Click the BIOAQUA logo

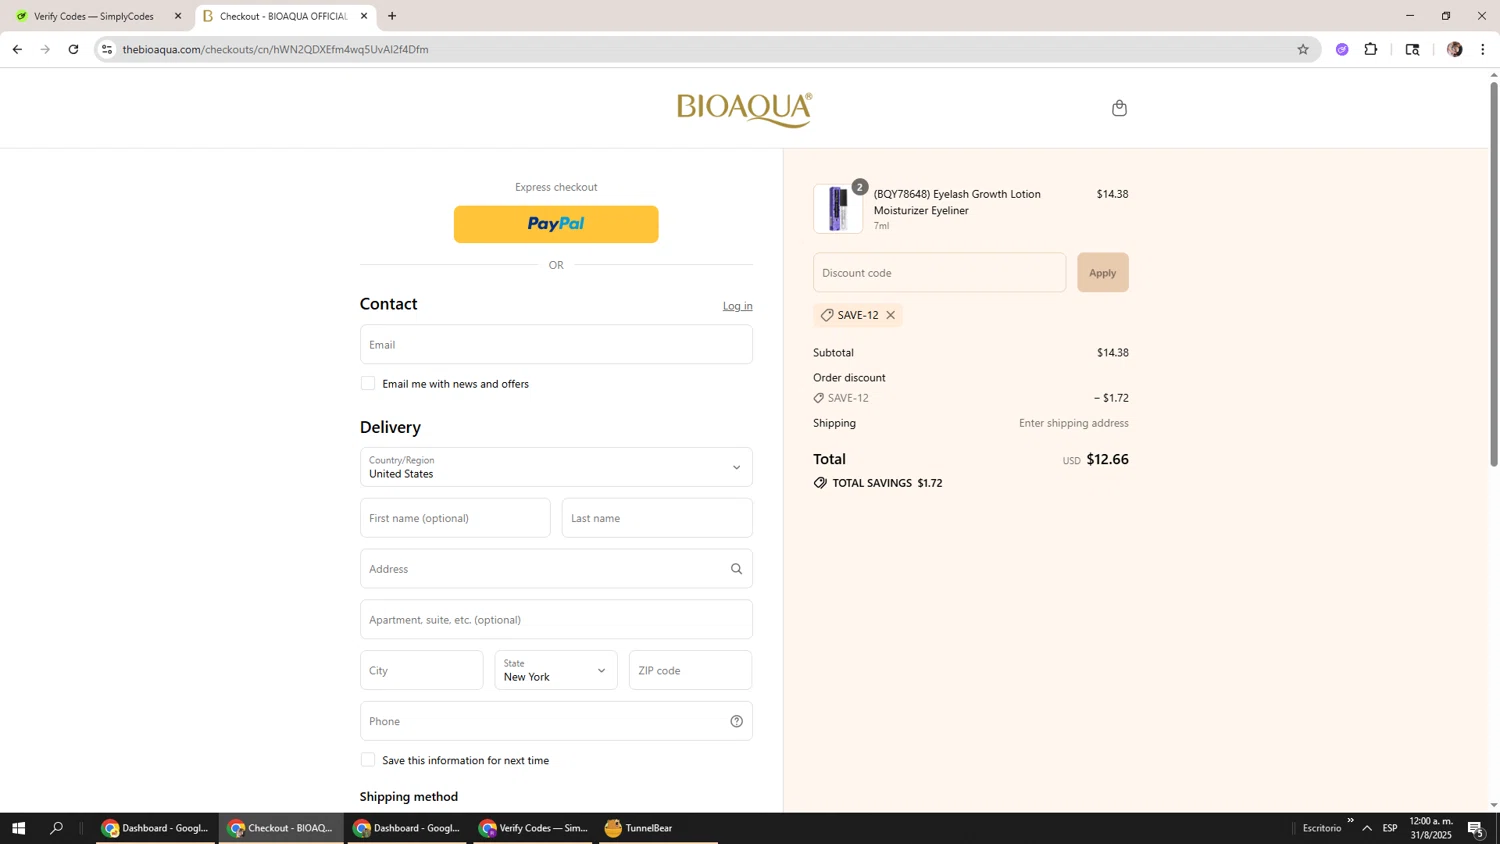745,109
